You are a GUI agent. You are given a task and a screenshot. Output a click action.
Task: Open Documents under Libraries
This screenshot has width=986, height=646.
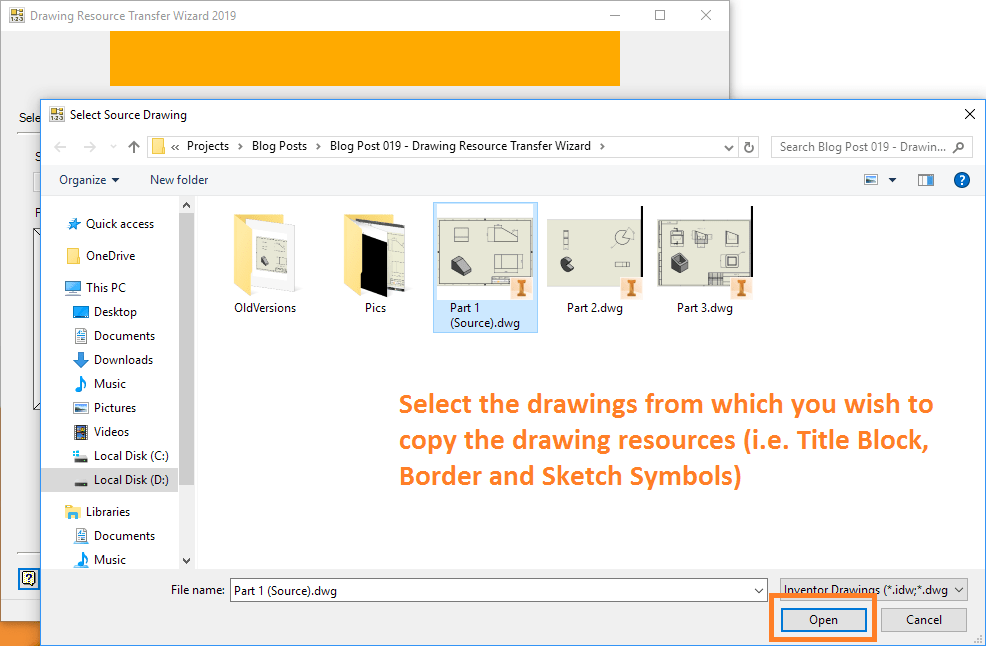(x=125, y=536)
